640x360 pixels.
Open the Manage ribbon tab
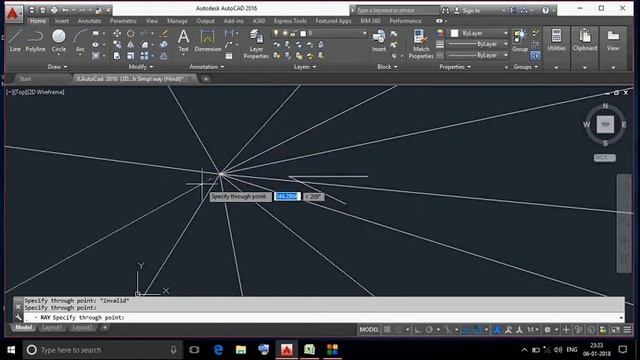tap(177, 21)
